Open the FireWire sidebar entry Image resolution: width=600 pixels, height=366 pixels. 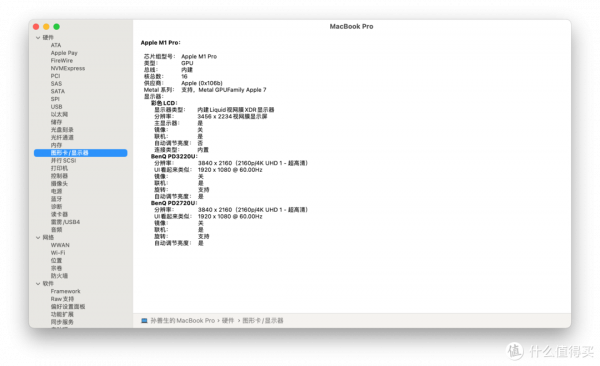(x=62, y=60)
